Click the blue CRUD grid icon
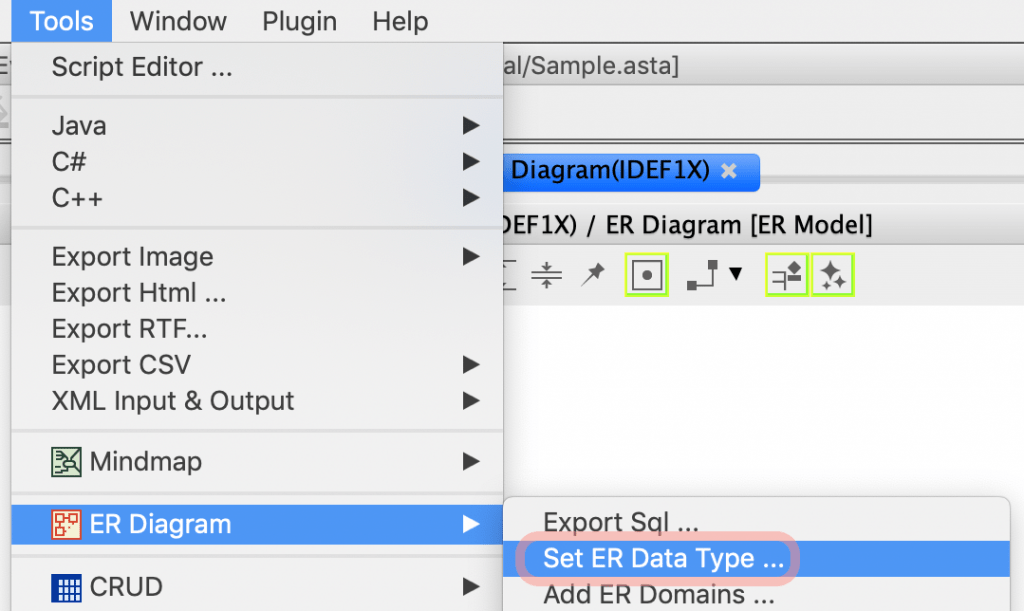 (66, 588)
